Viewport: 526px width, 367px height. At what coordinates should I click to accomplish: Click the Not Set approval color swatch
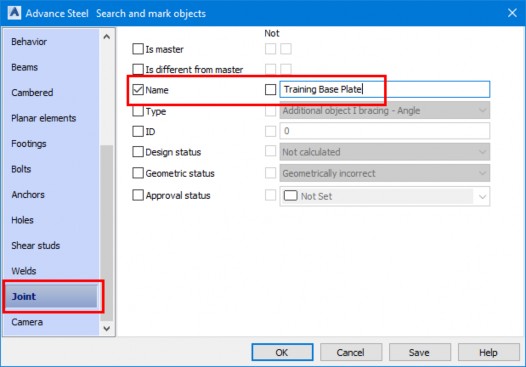click(291, 196)
